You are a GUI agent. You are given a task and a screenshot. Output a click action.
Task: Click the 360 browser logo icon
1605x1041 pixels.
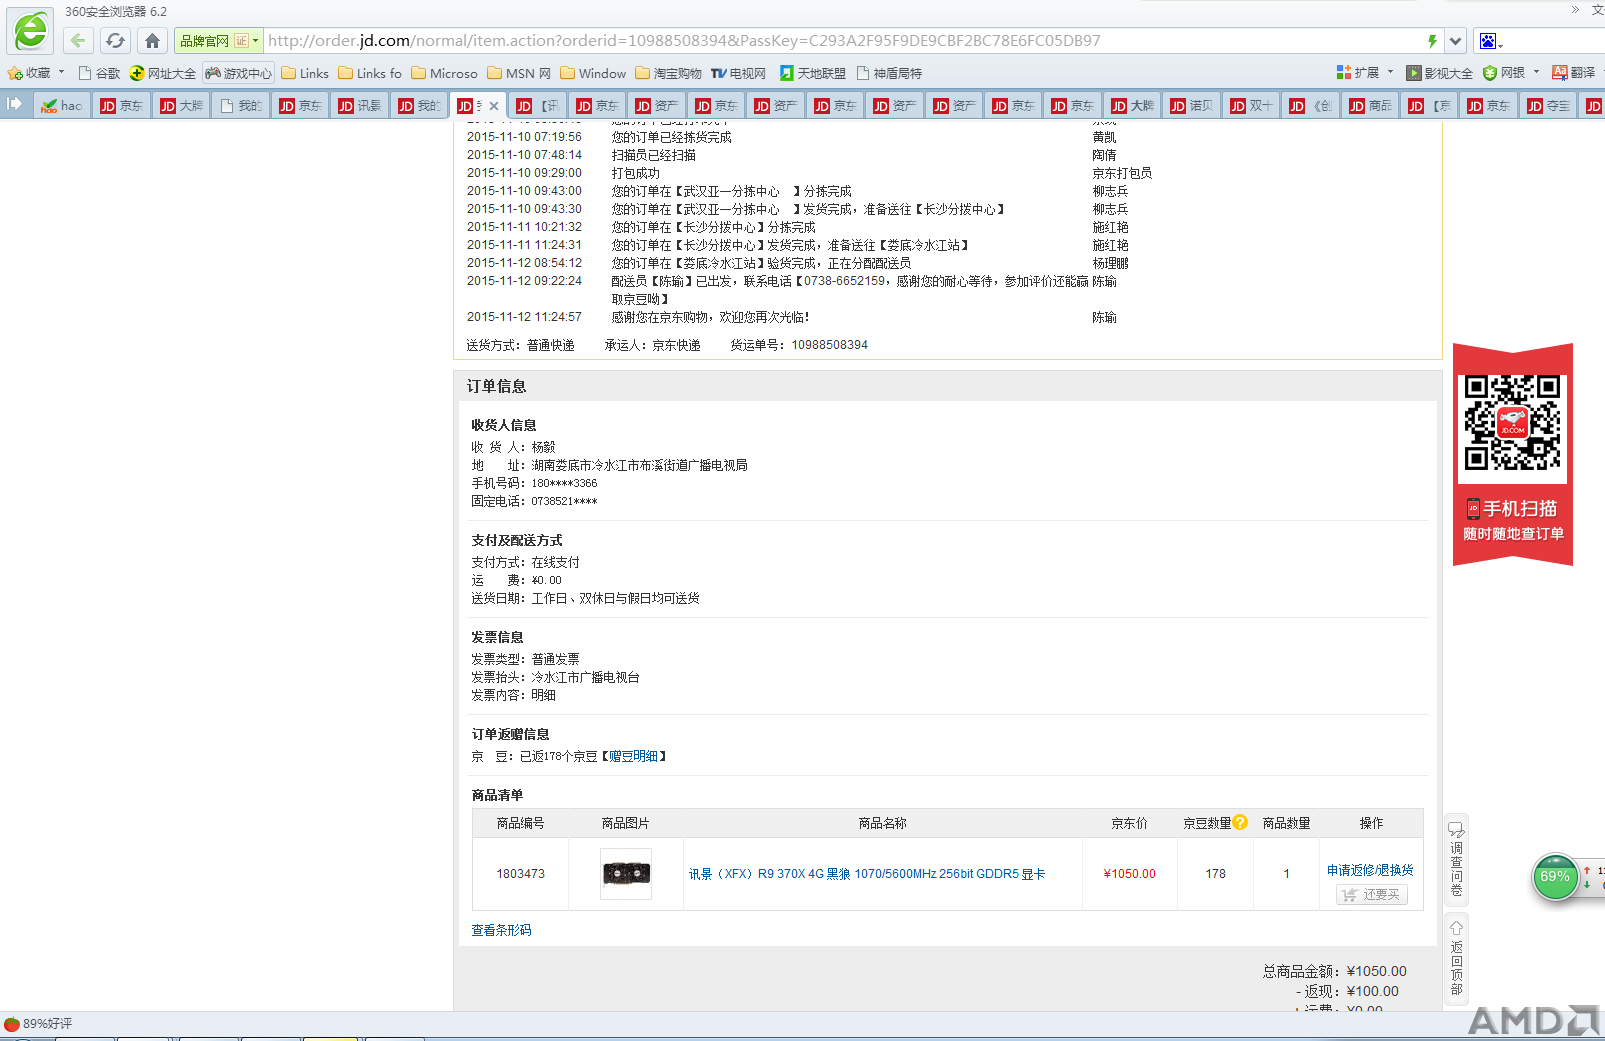click(x=30, y=30)
